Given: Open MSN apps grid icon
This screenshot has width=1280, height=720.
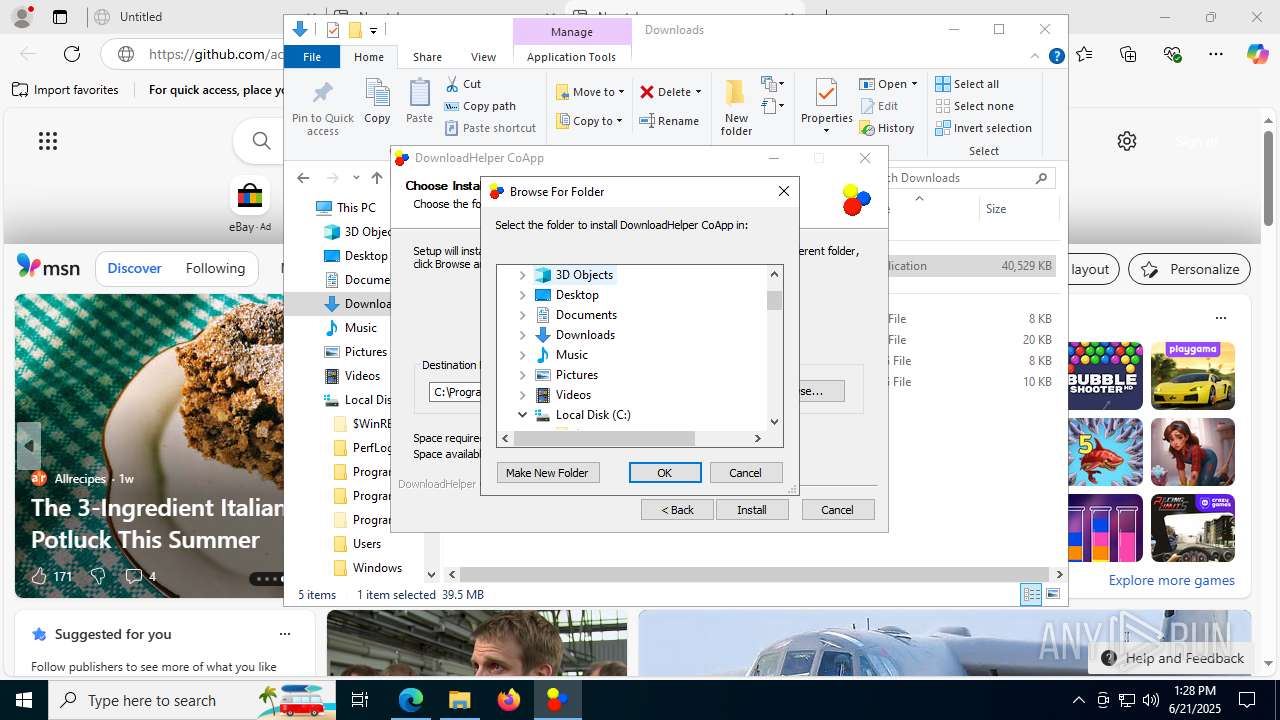Looking at the screenshot, I should point(48,141).
